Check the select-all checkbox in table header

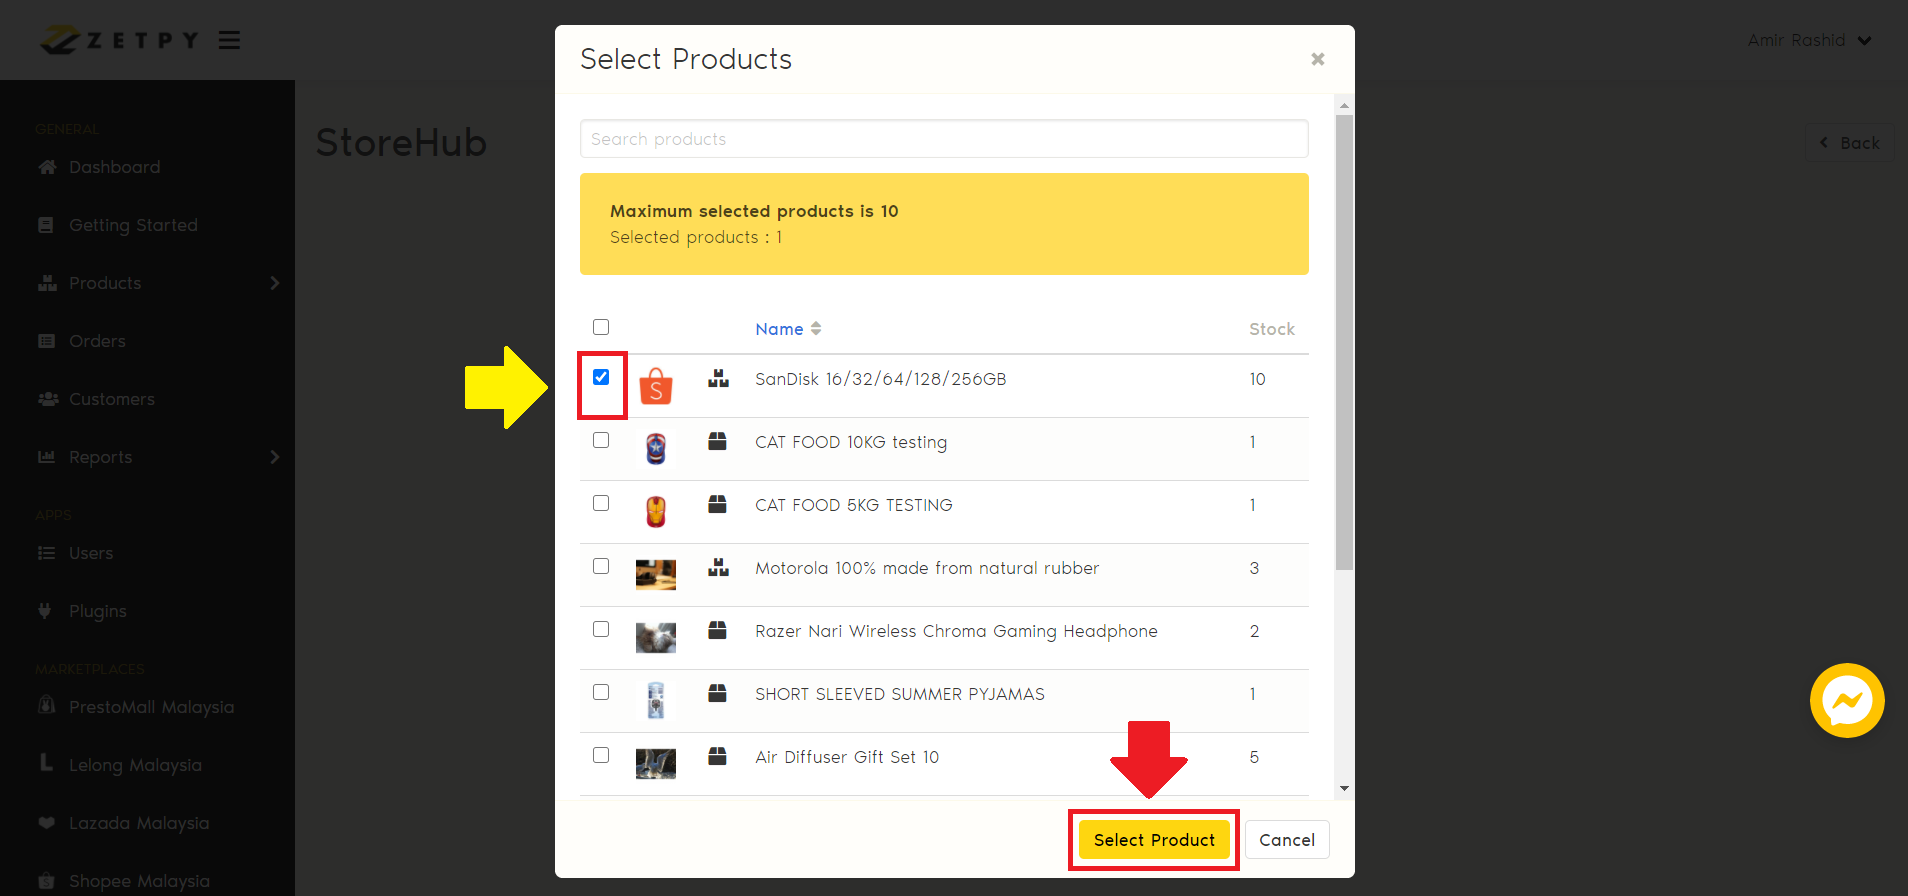(x=601, y=327)
